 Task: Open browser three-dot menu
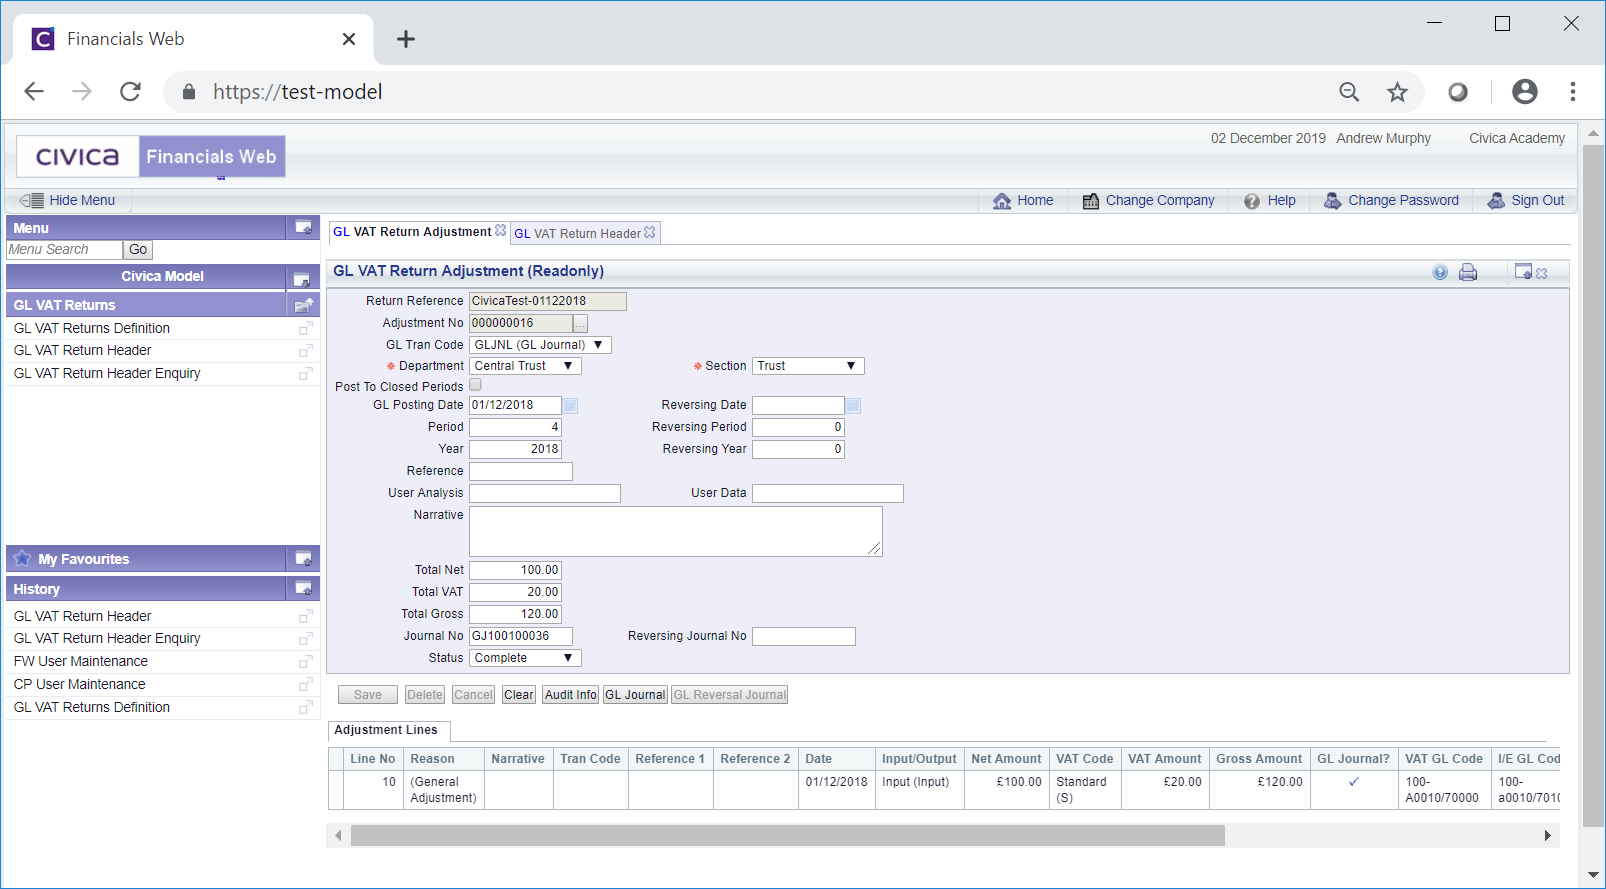pyautogui.click(x=1573, y=92)
